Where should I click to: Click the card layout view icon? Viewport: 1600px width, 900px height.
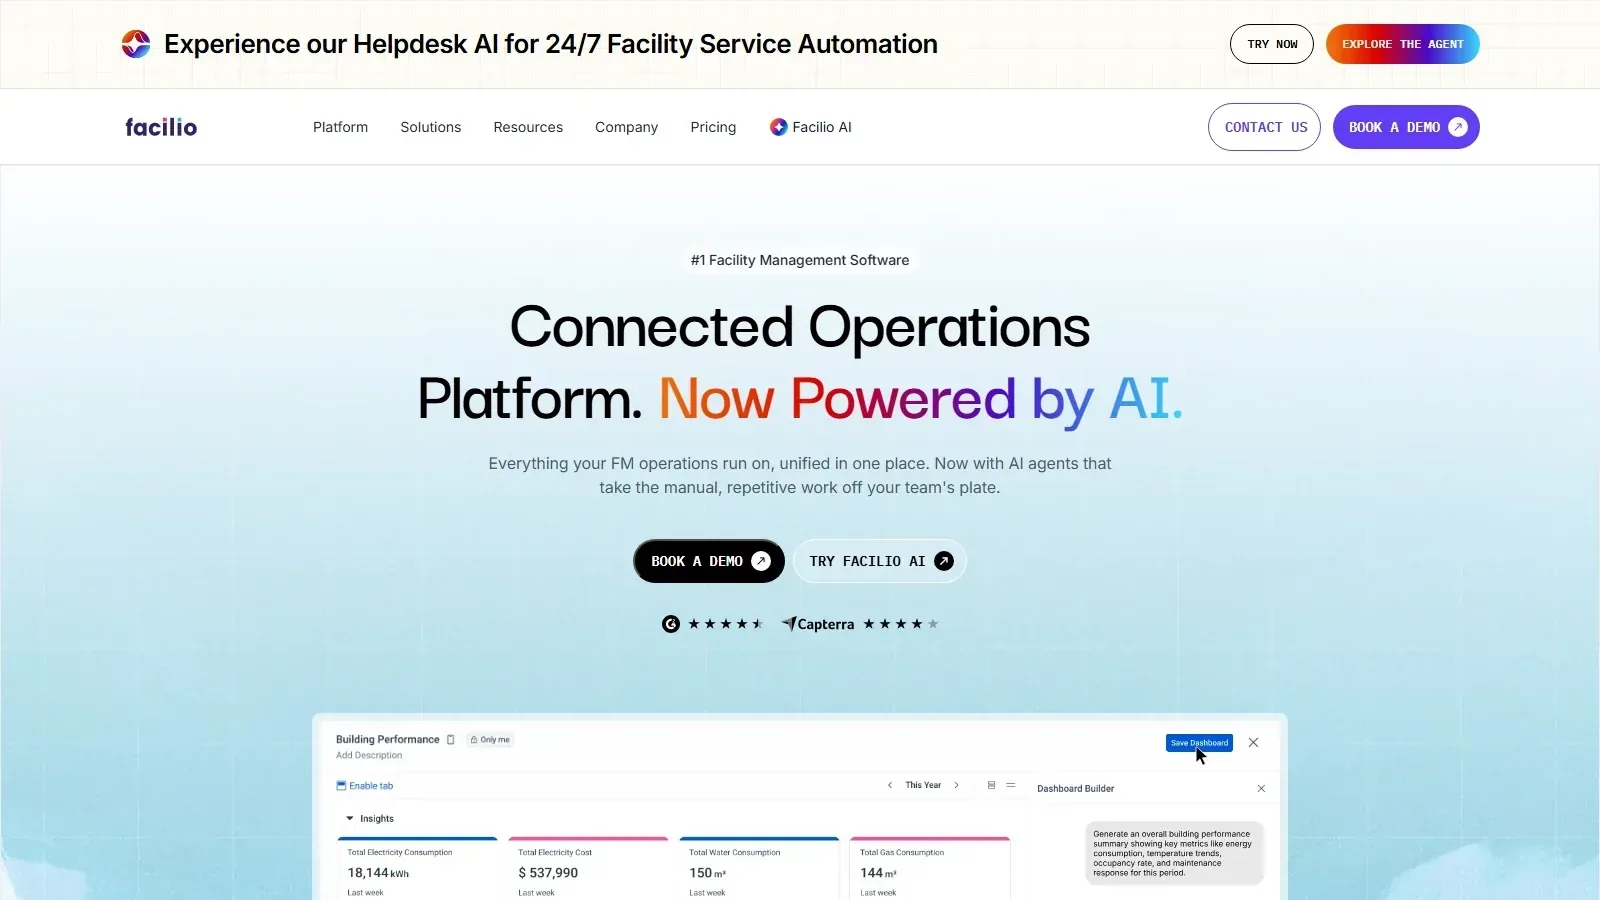pos(991,785)
